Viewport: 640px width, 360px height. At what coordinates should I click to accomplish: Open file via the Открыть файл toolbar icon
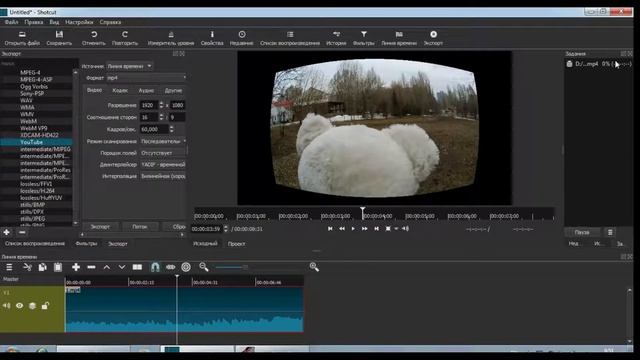coord(22,38)
